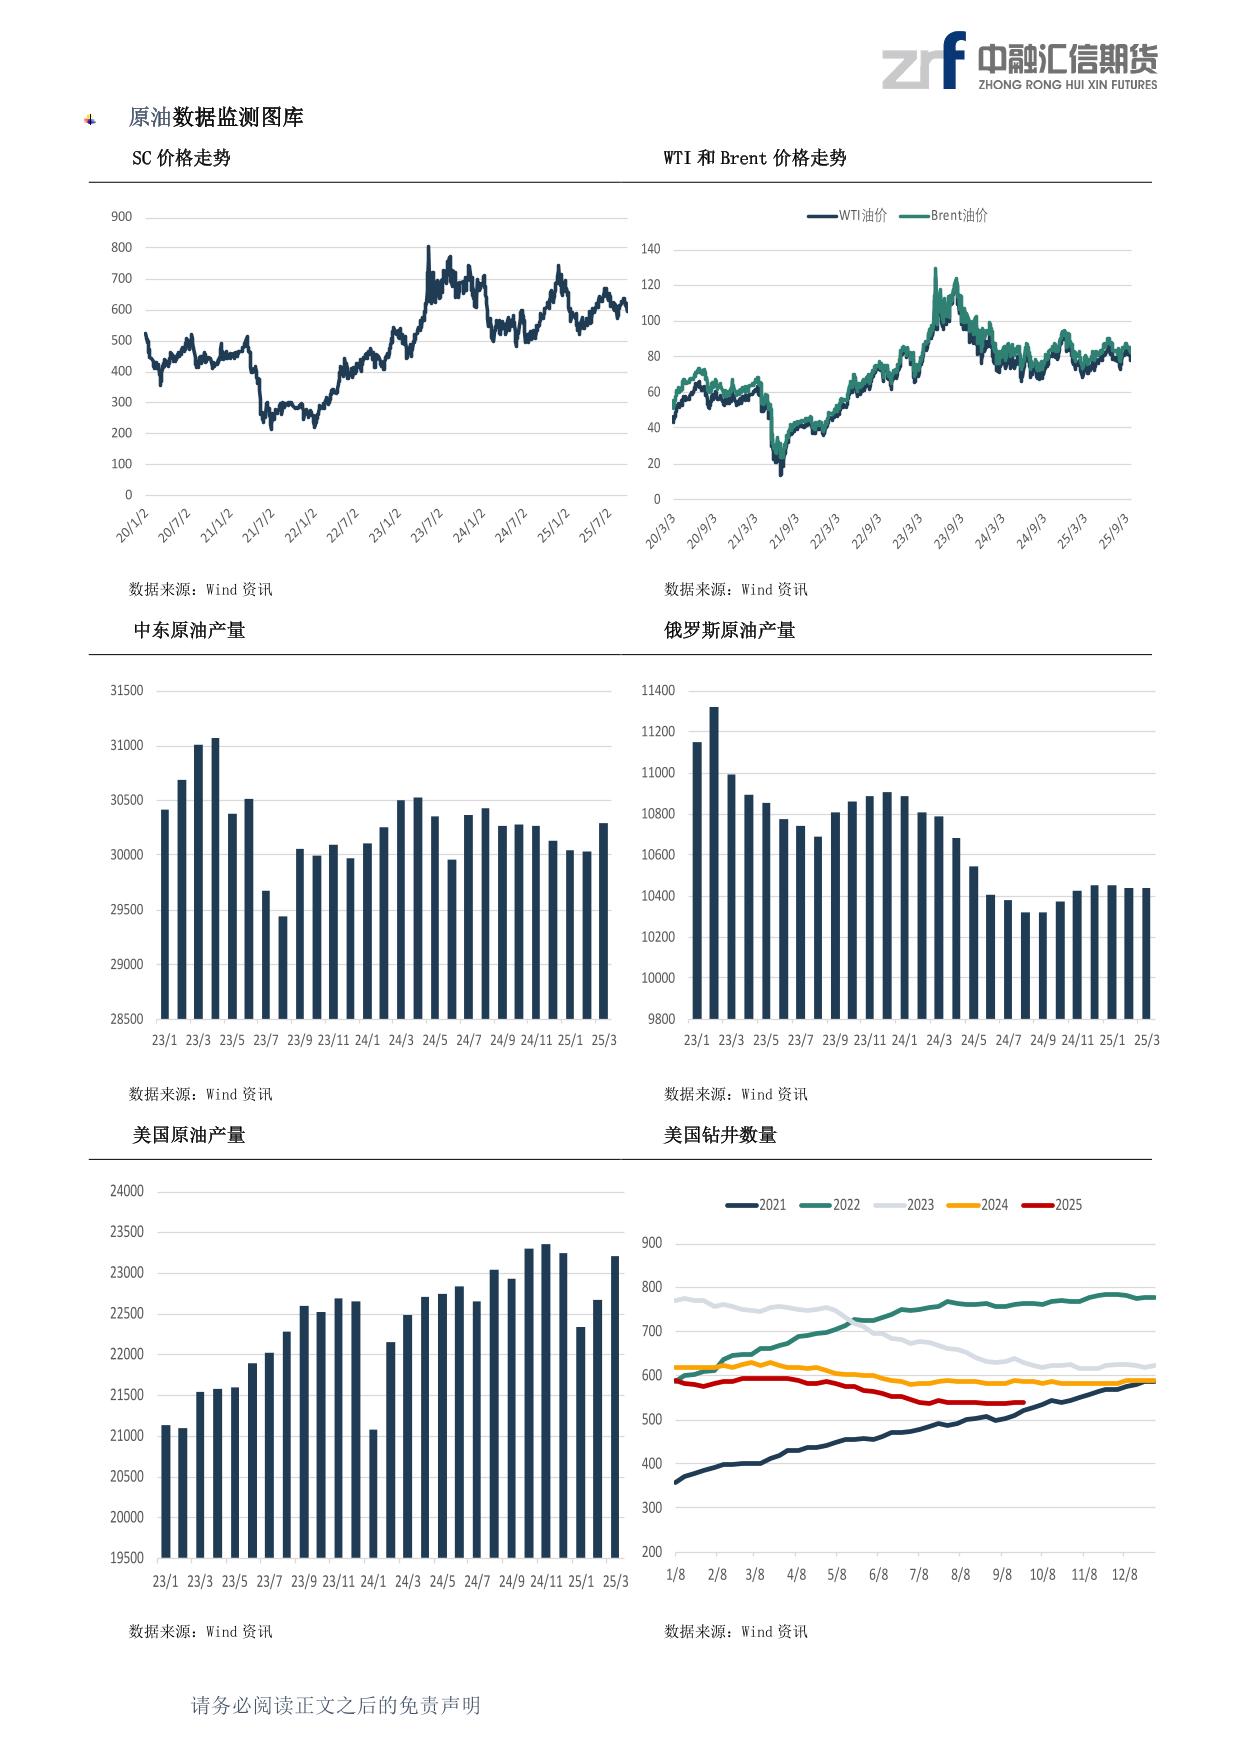The width and height of the screenshot is (1240, 1753).
Task: Click the 原油数据监测图库 section heading
Action: pos(216,117)
